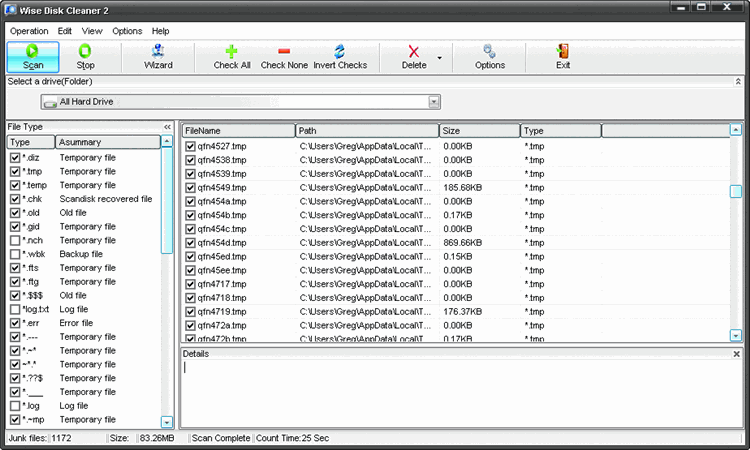Uncheck file qfn4718.tmp
The width and height of the screenshot is (750, 450).
[190, 298]
